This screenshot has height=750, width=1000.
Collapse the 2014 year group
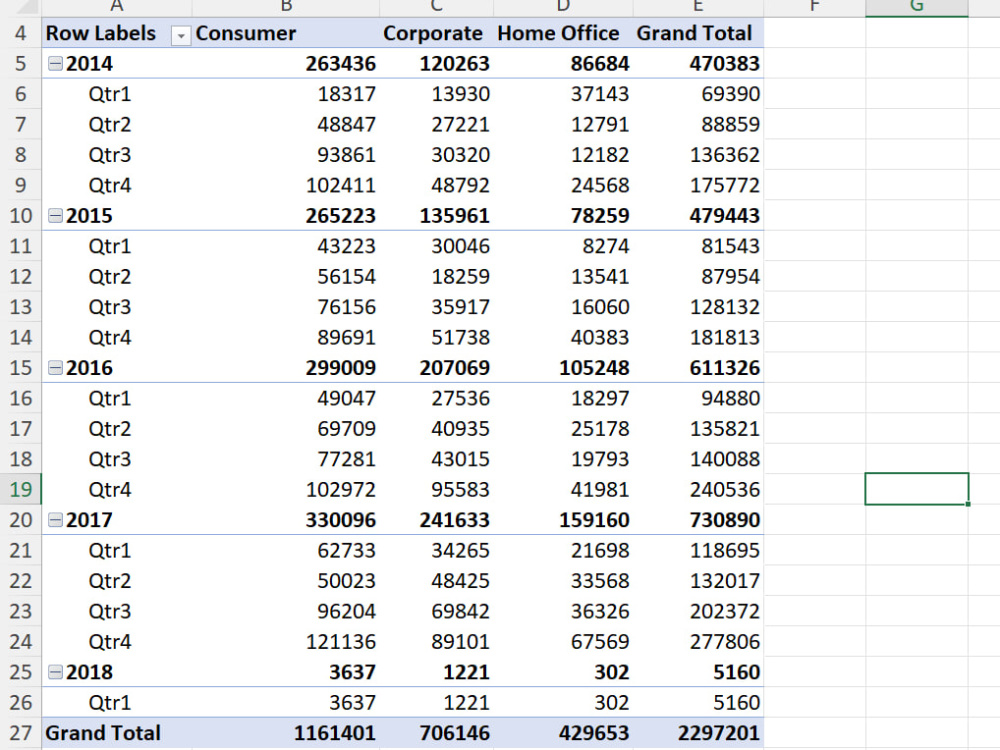tap(56, 63)
